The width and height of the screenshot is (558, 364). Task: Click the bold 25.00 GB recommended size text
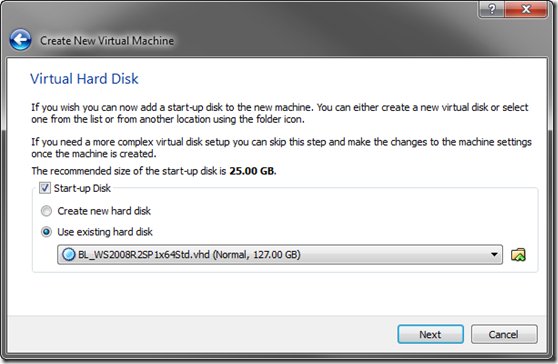[252, 171]
